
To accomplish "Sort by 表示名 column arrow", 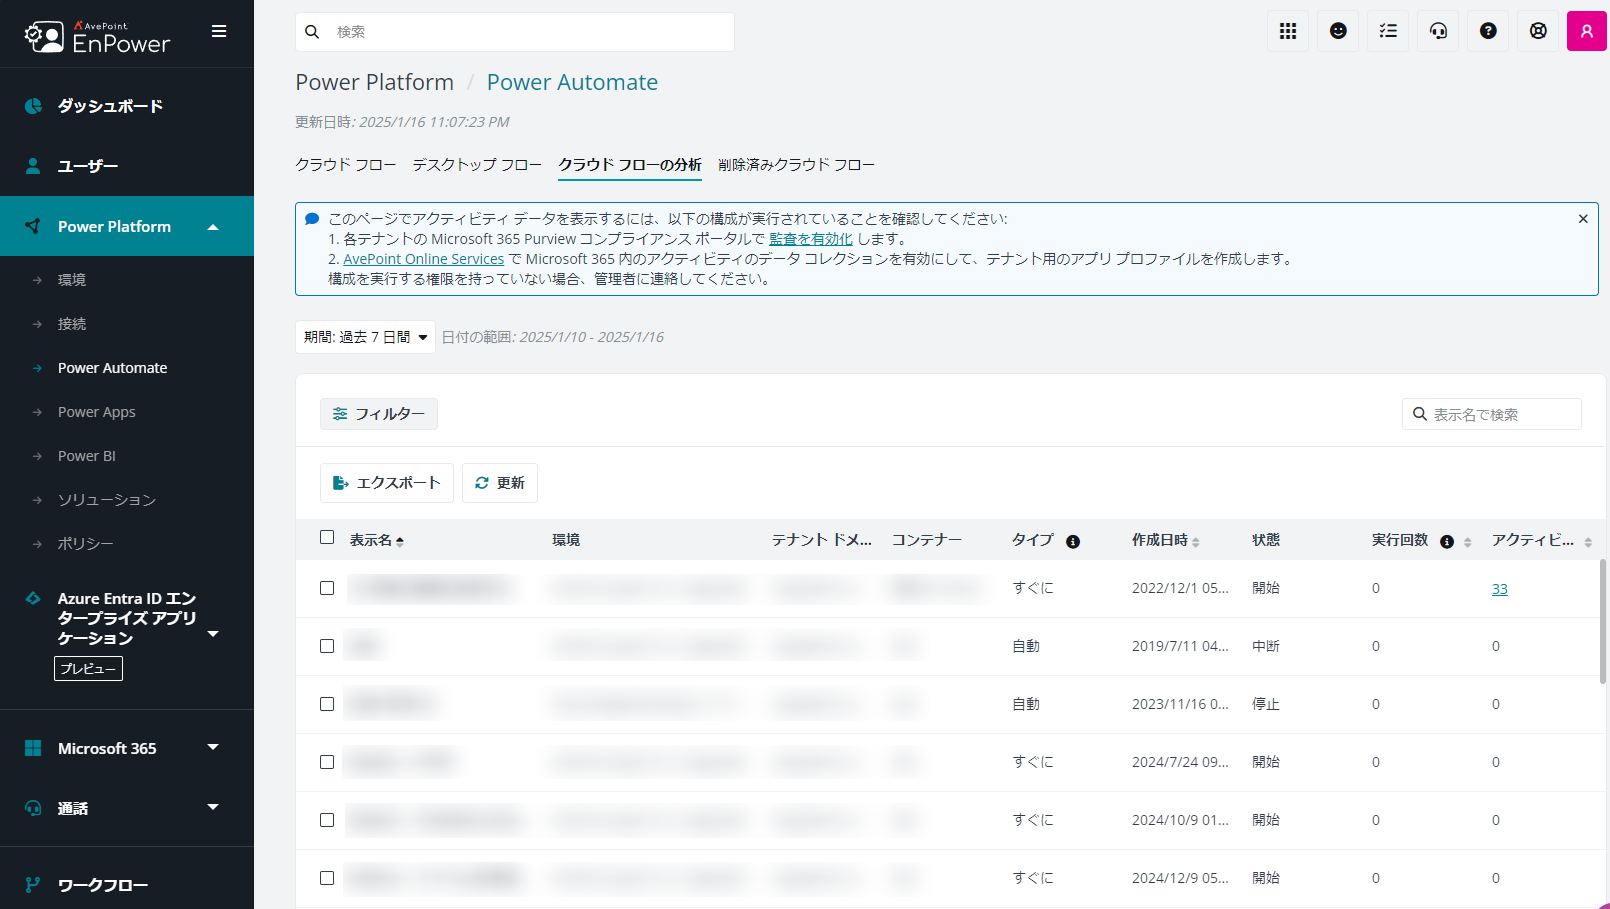I will (x=400, y=541).
